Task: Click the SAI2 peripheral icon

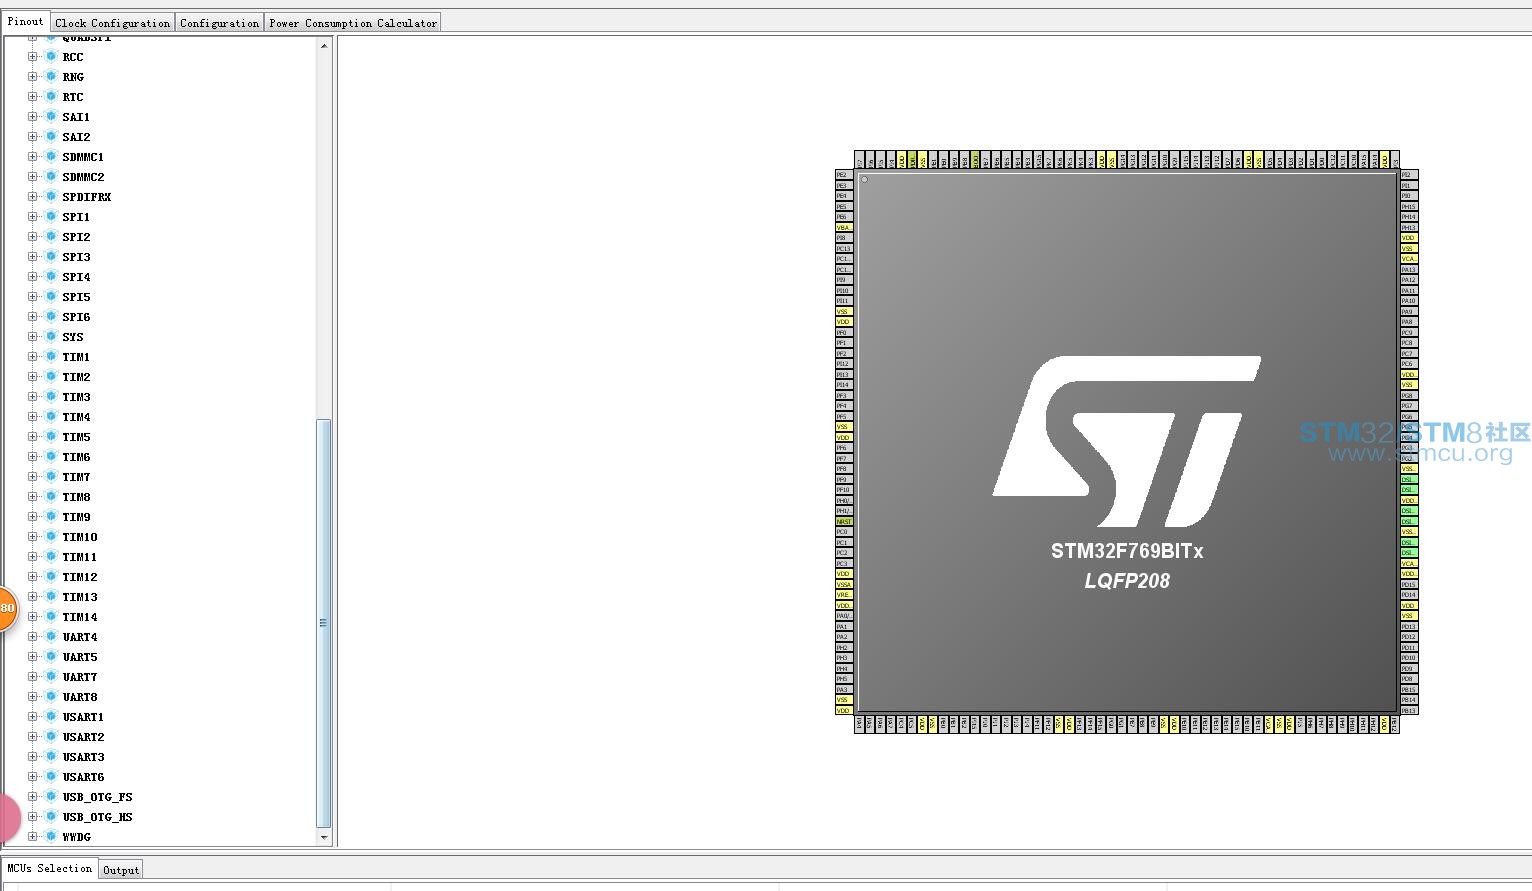Action: (x=51, y=137)
